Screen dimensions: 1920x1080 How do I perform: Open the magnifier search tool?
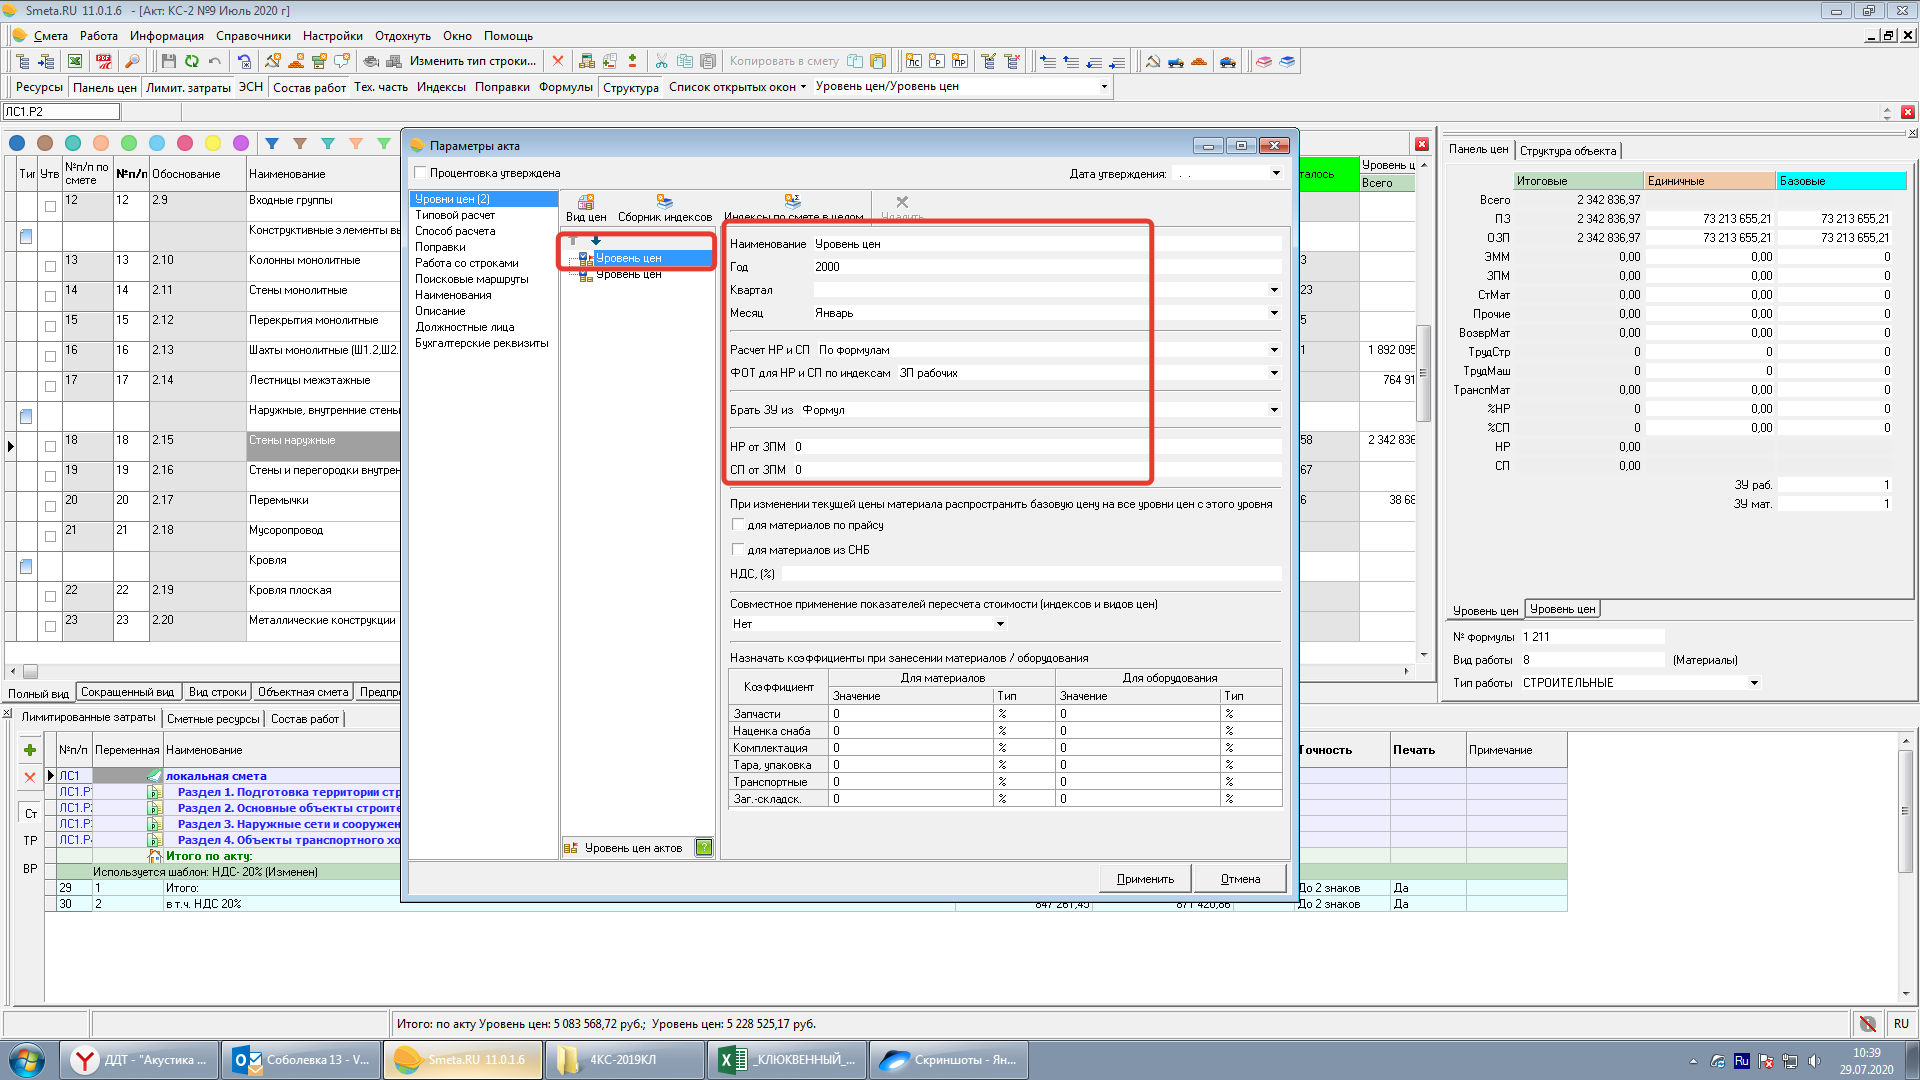click(132, 61)
